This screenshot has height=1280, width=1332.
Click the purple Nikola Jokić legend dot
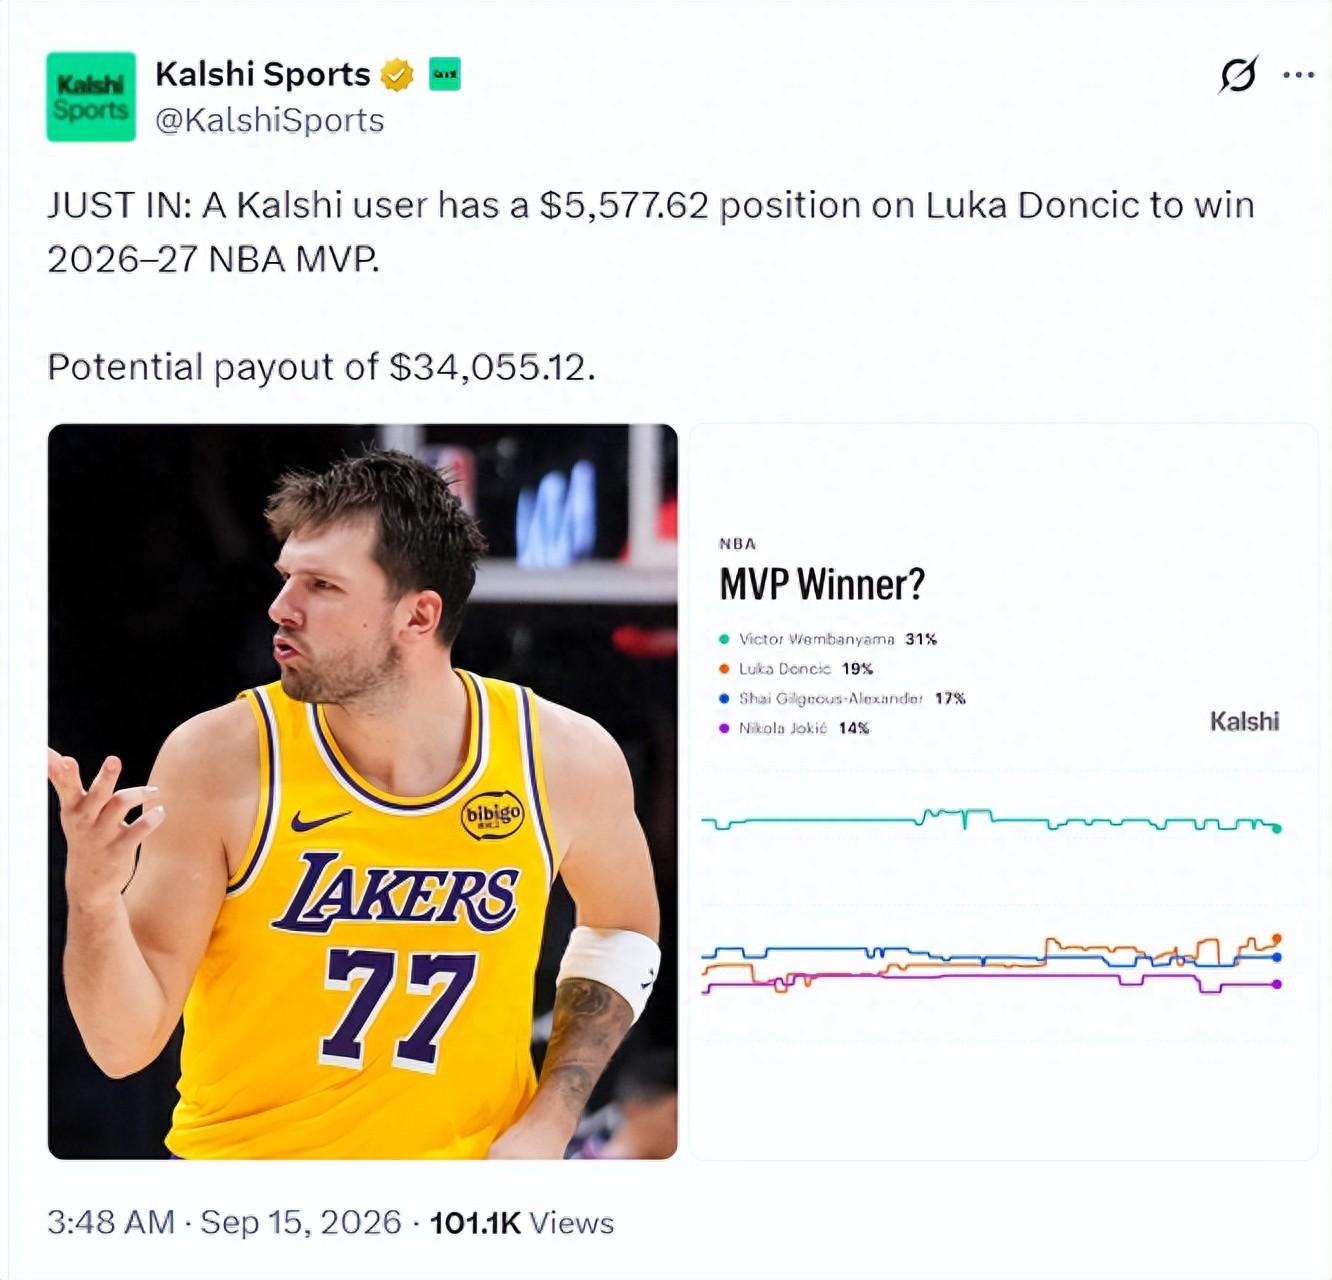(724, 728)
